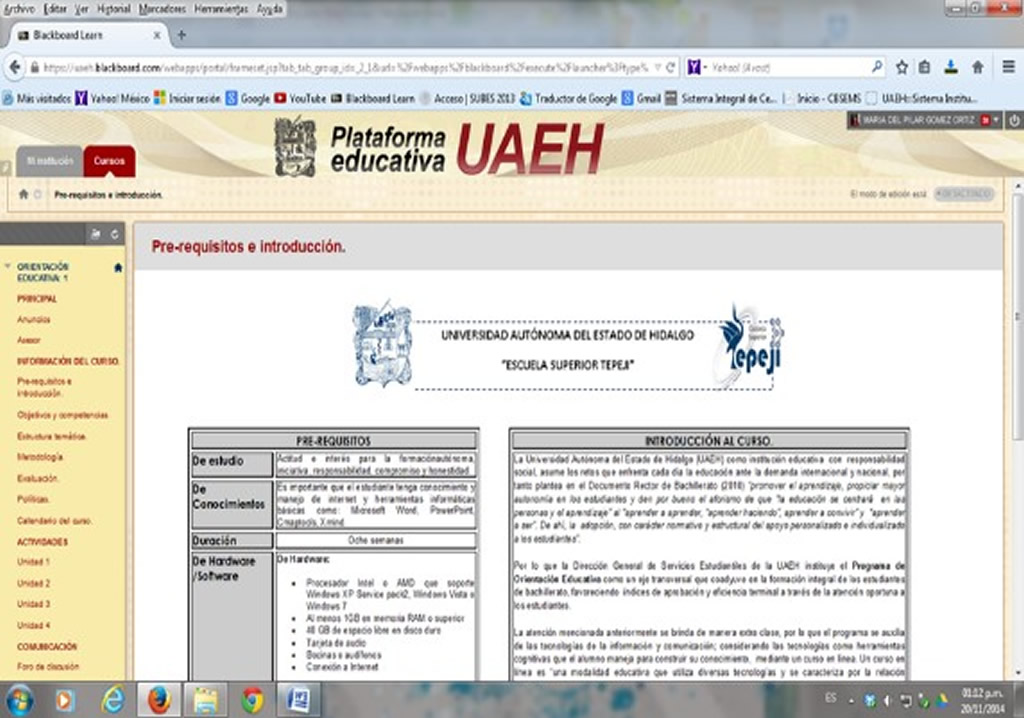
Task: Open the address bar history dropdown arrow
Action: (658, 67)
